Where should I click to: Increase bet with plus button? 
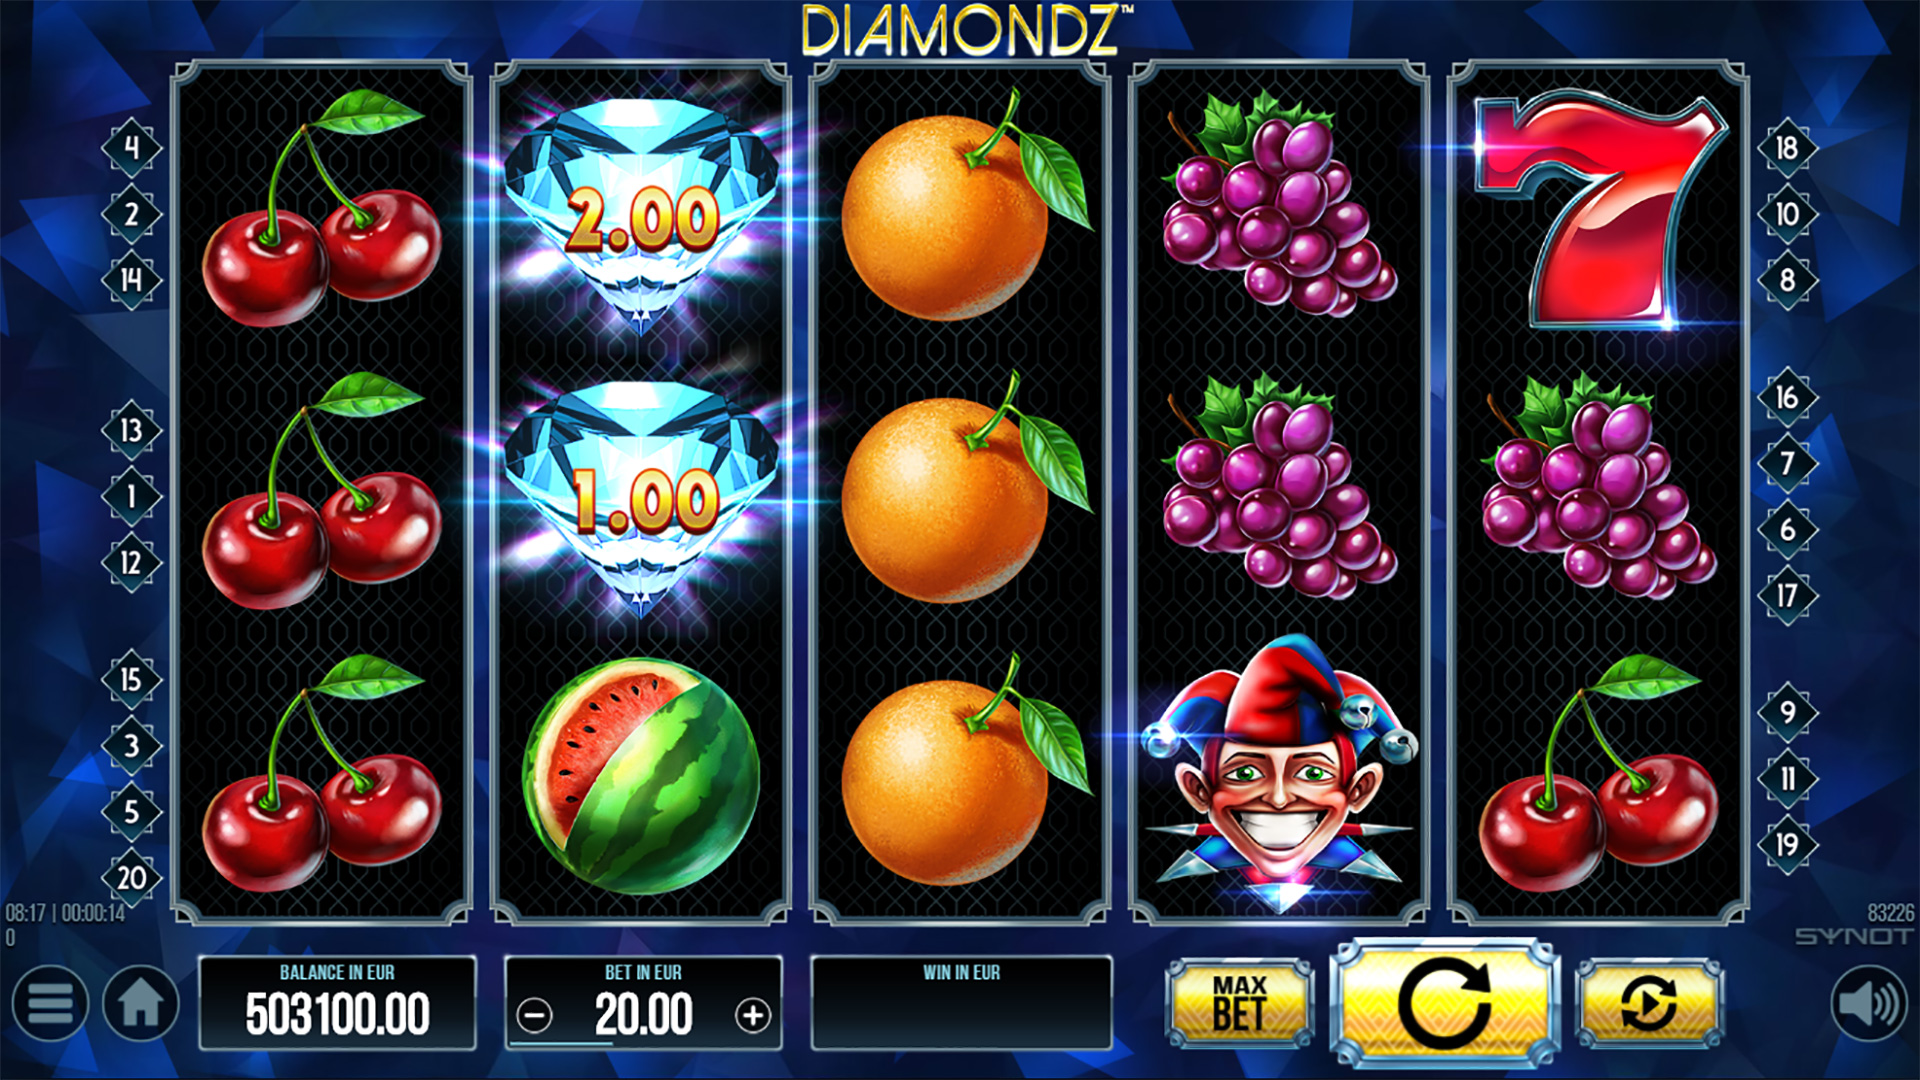click(x=752, y=1016)
